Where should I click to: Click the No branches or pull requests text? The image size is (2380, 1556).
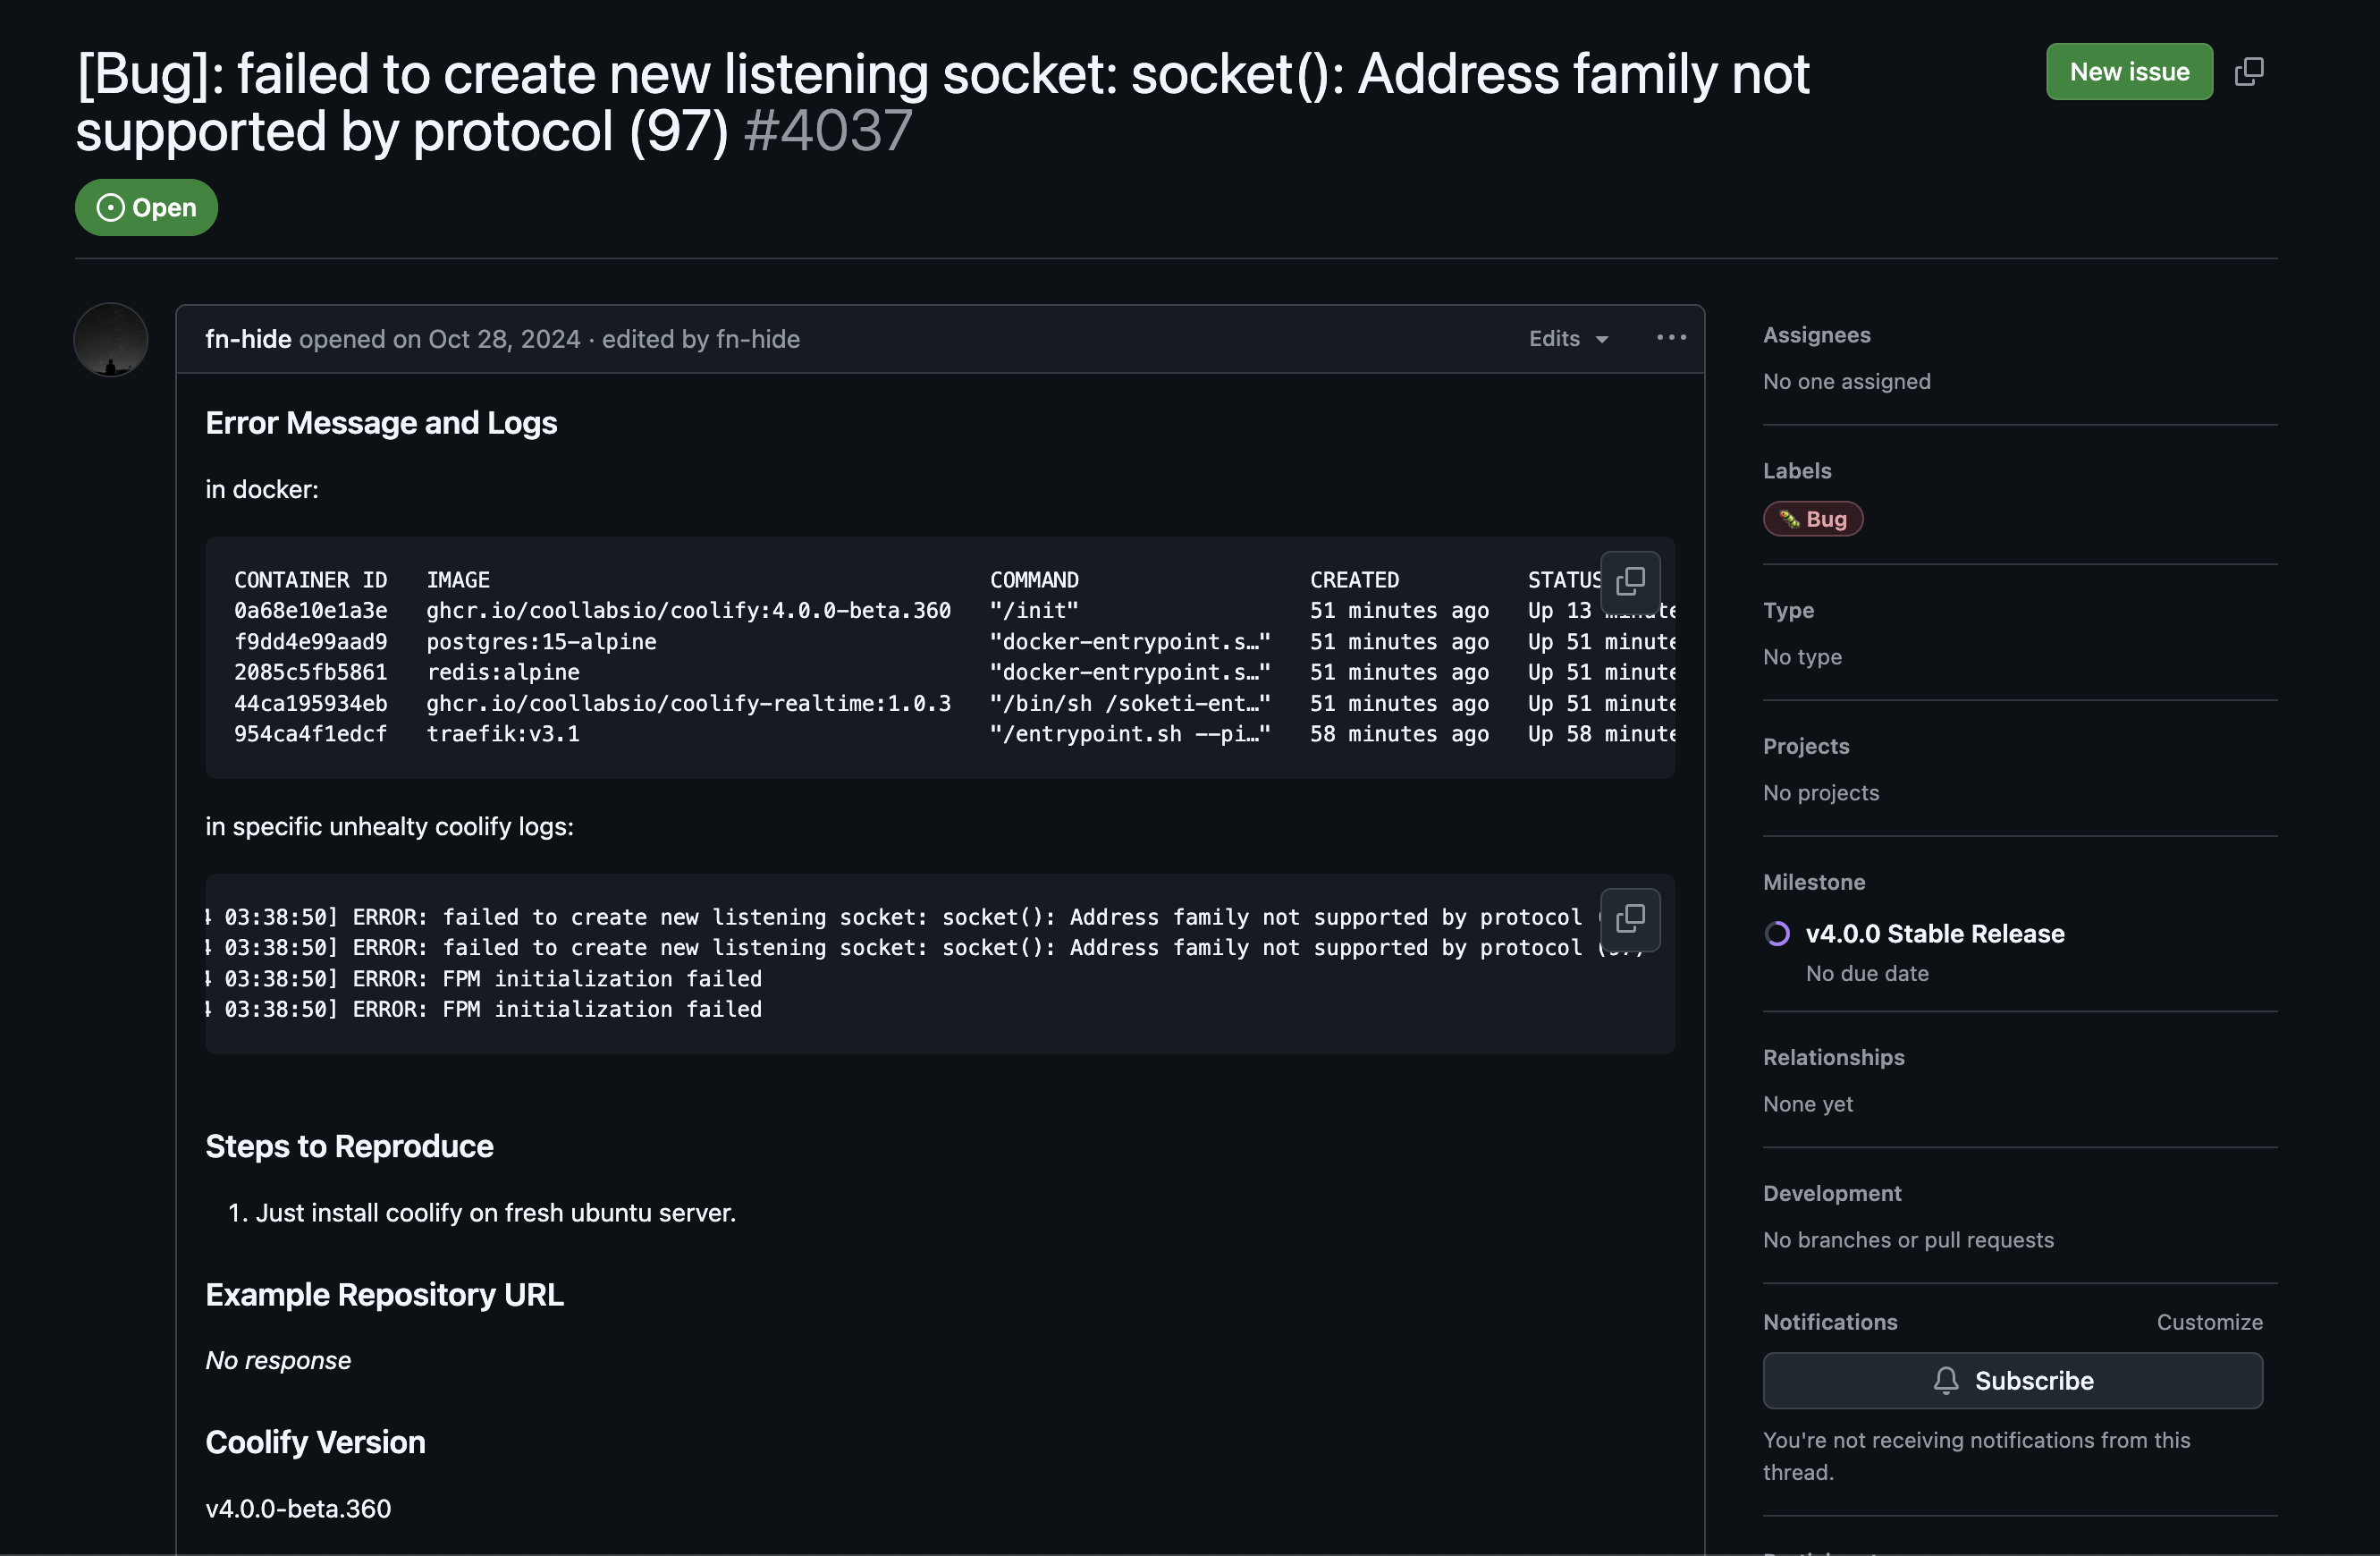coord(1908,1240)
